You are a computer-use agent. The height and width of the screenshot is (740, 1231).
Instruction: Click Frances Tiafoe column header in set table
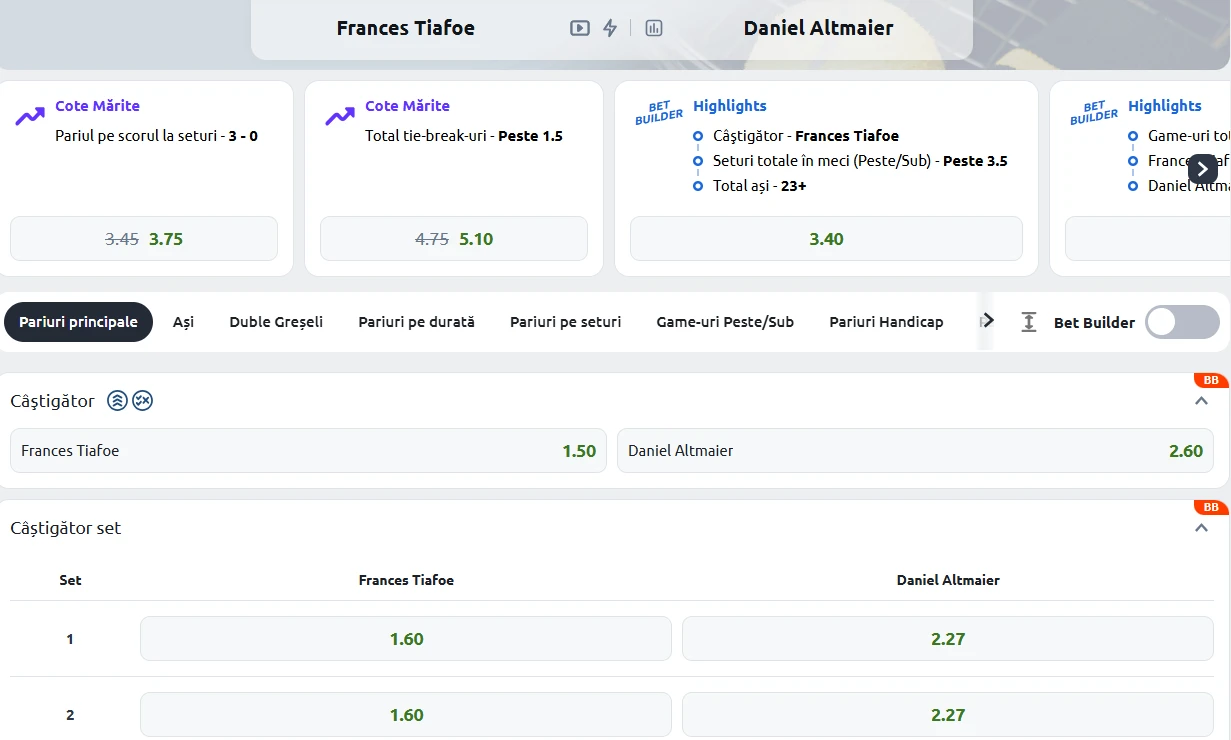click(406, 580)
